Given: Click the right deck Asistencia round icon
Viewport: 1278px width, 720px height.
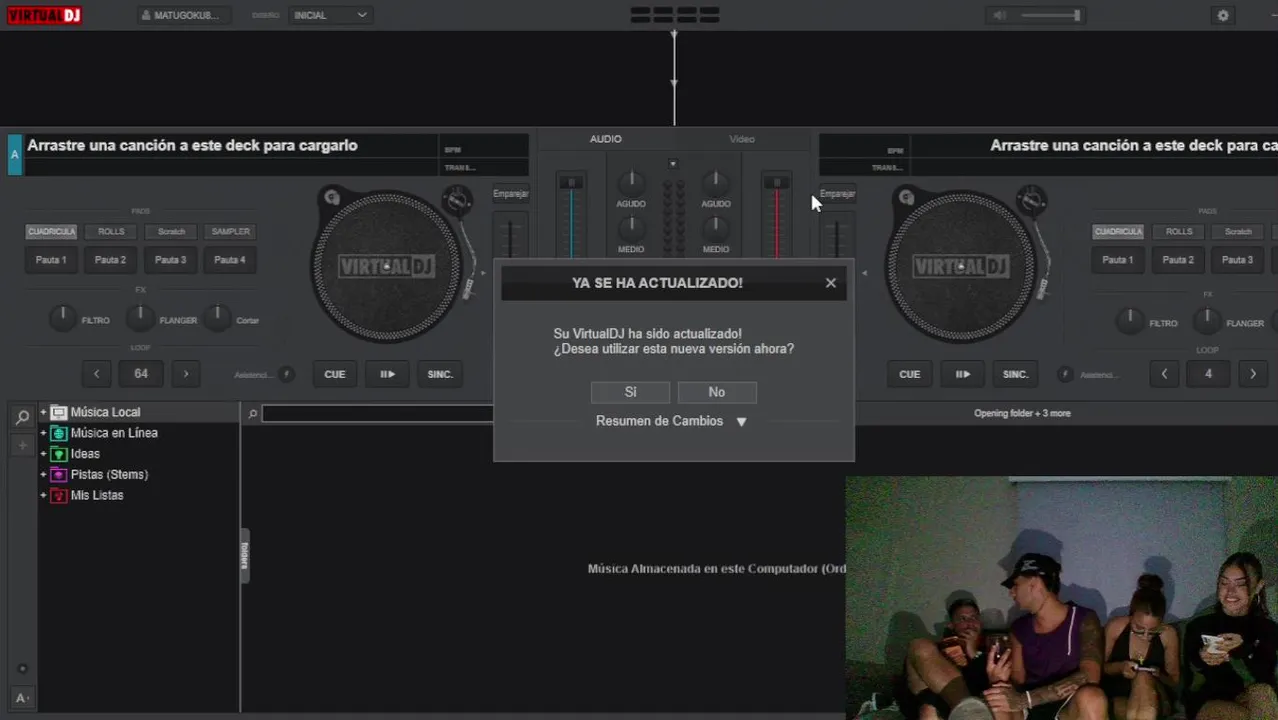Looking at the screenshot, I should (x=1066, y=374).
